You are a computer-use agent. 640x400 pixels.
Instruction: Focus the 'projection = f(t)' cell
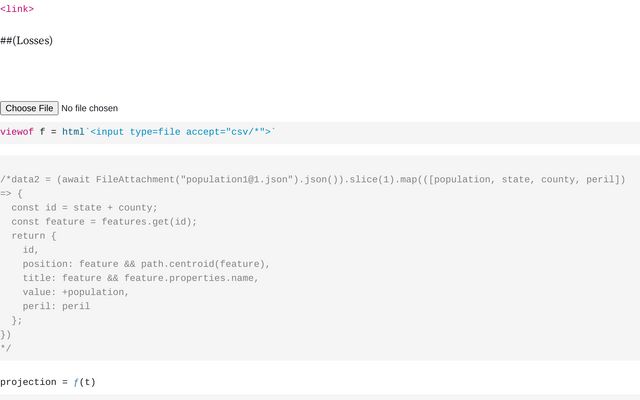48,382
